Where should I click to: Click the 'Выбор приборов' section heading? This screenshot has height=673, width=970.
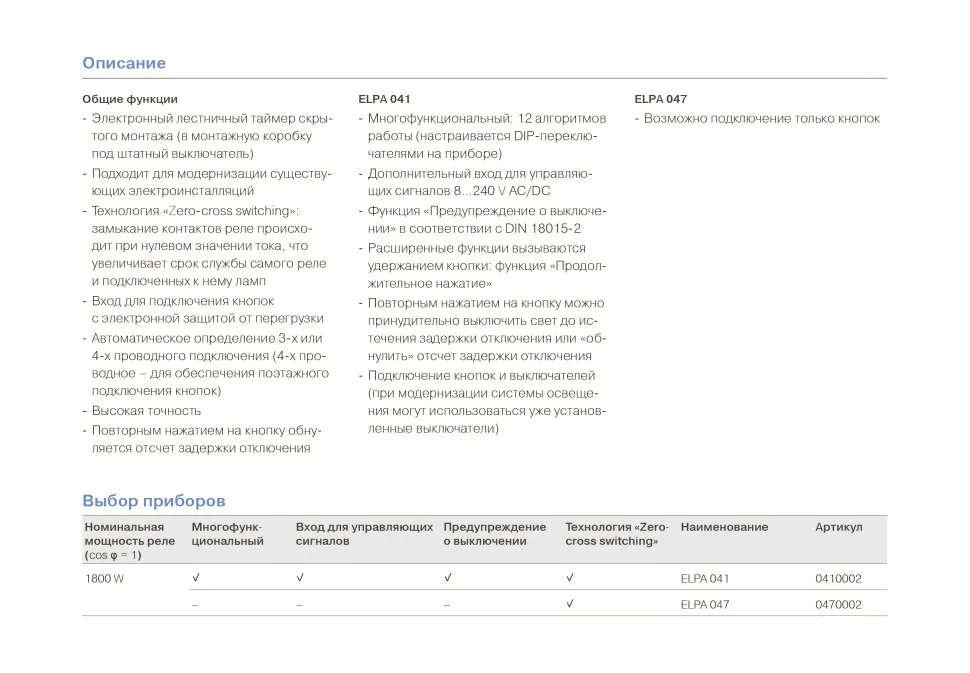click(x=154, y=500)
